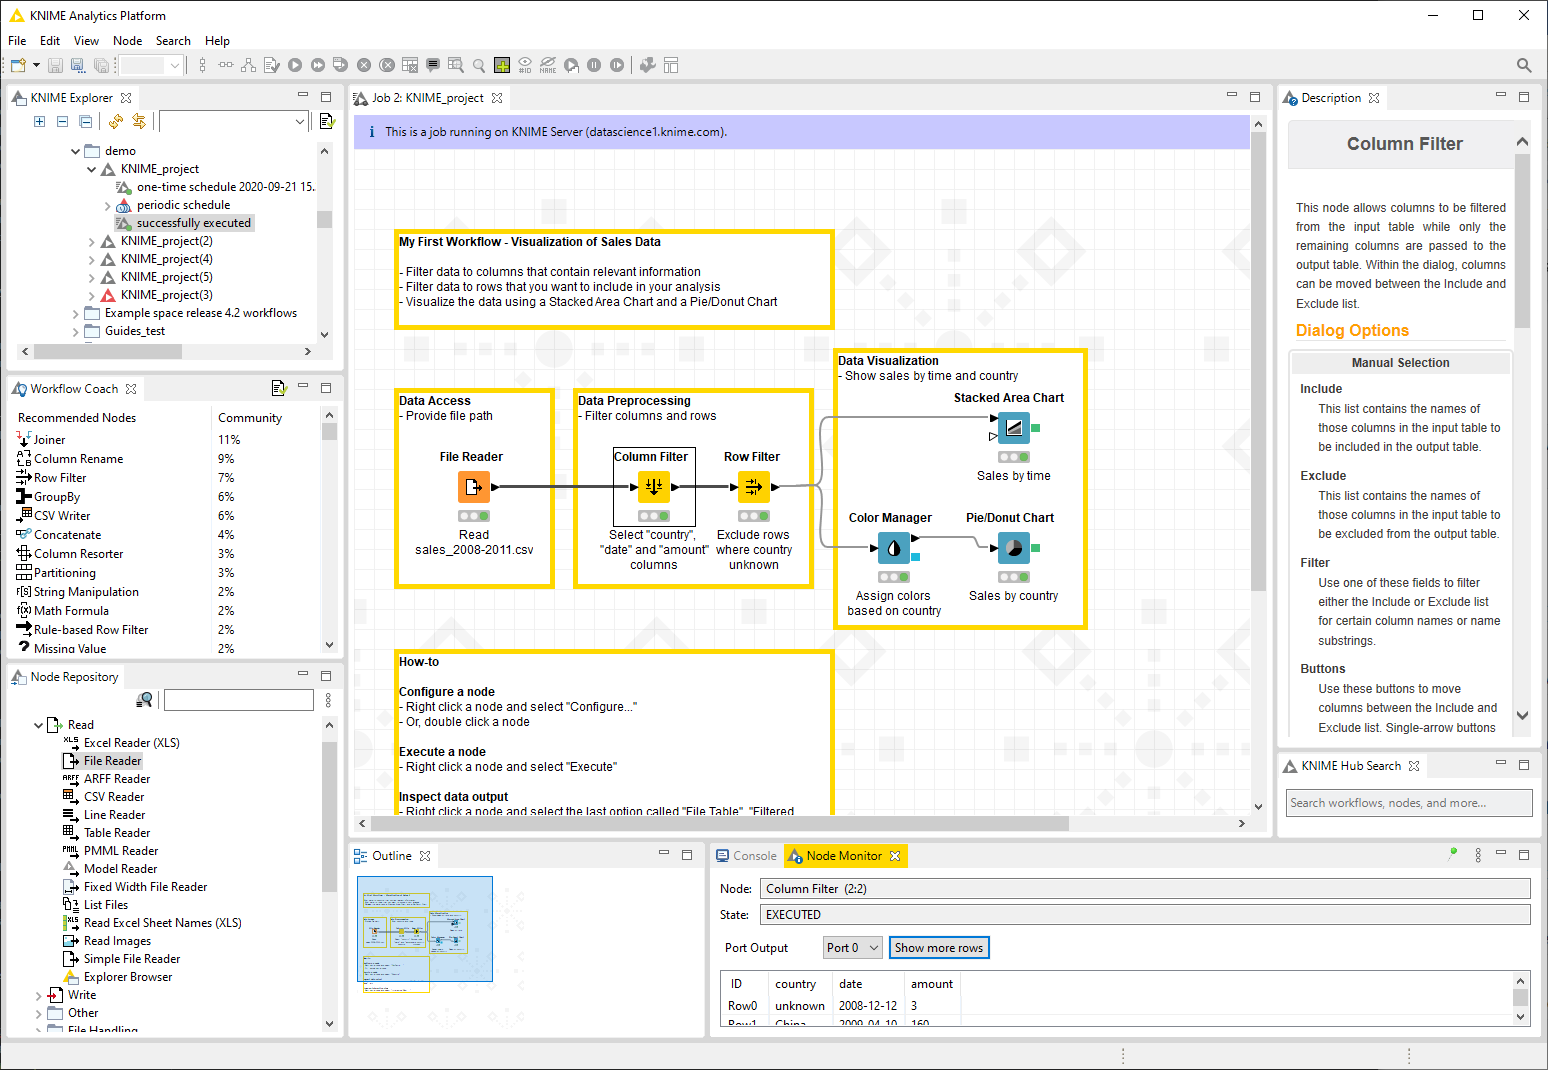
Task: Select CSV Reader in Node Repository
Action: (x=114, y=797)
